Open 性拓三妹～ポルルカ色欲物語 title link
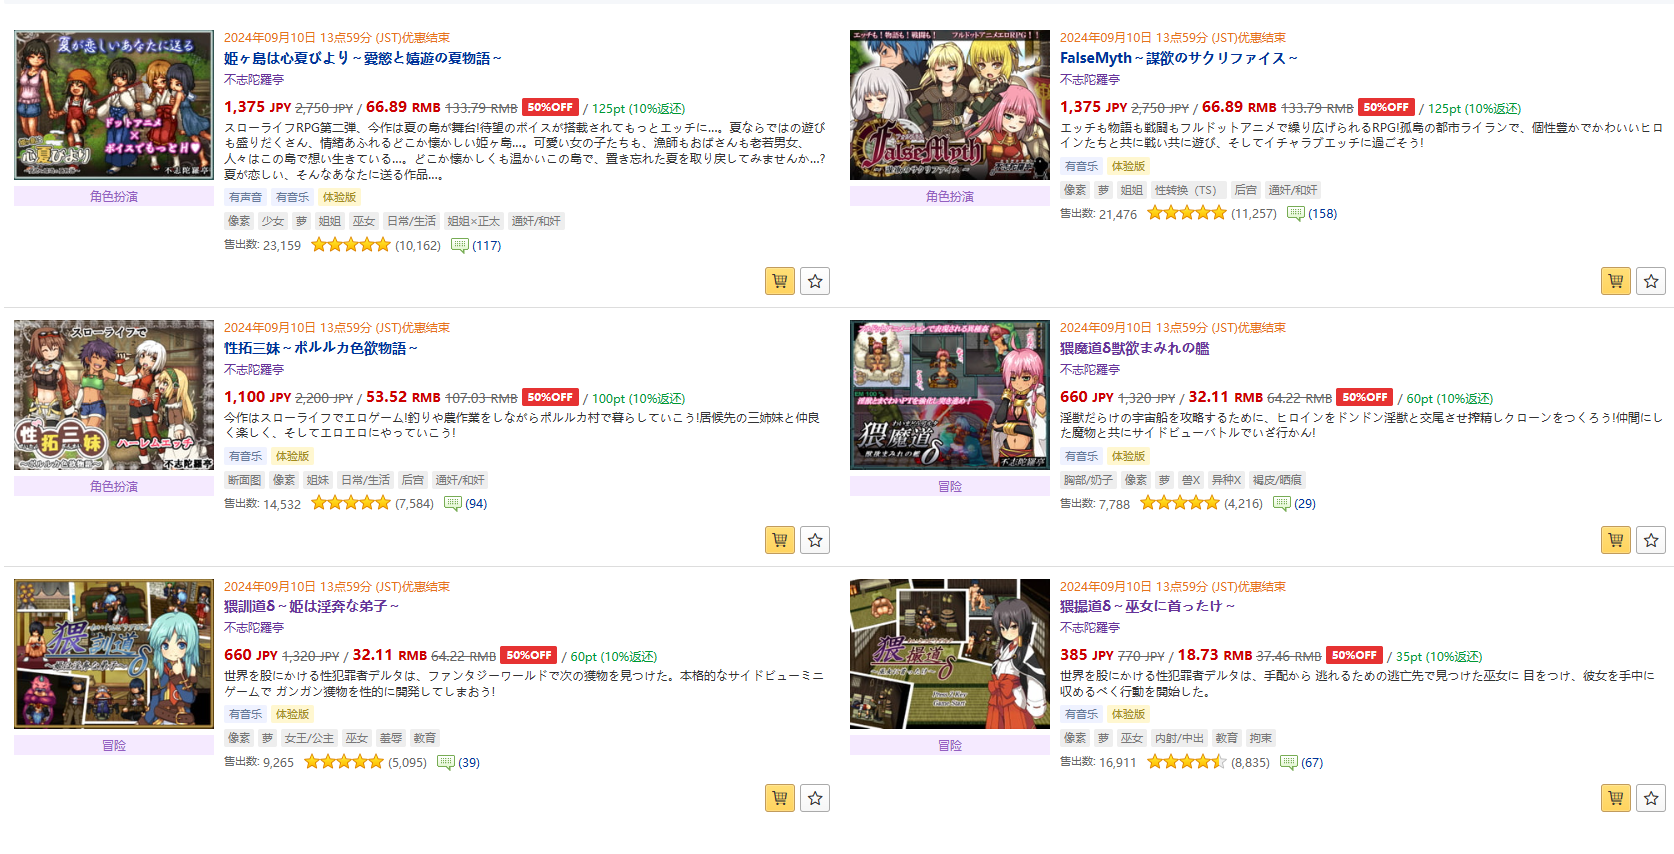 (x=321, y=348)
